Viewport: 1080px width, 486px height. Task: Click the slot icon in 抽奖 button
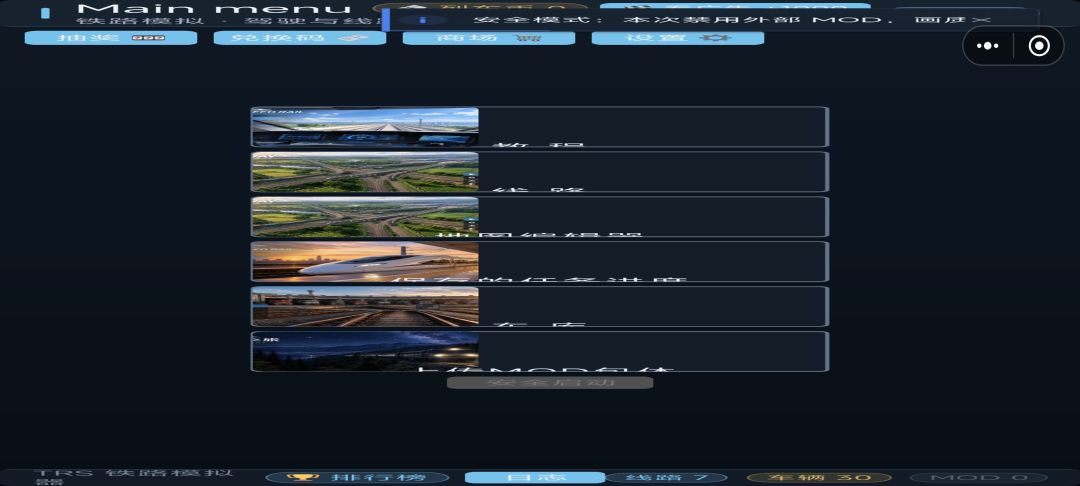(x=148, y=38)
